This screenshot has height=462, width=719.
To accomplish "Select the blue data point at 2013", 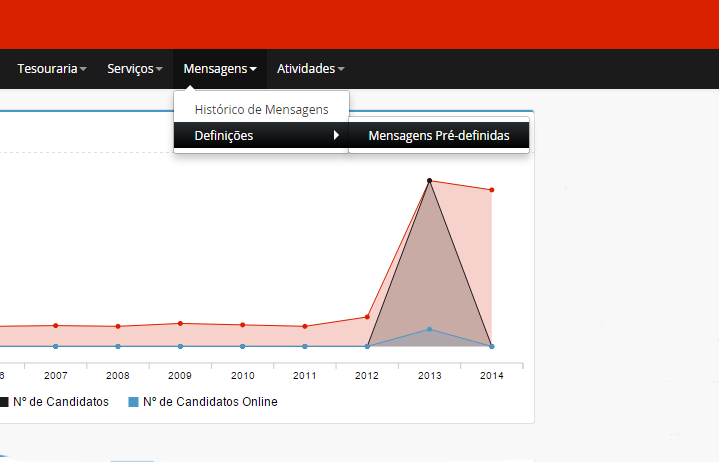I will click(x=429, y=329).
